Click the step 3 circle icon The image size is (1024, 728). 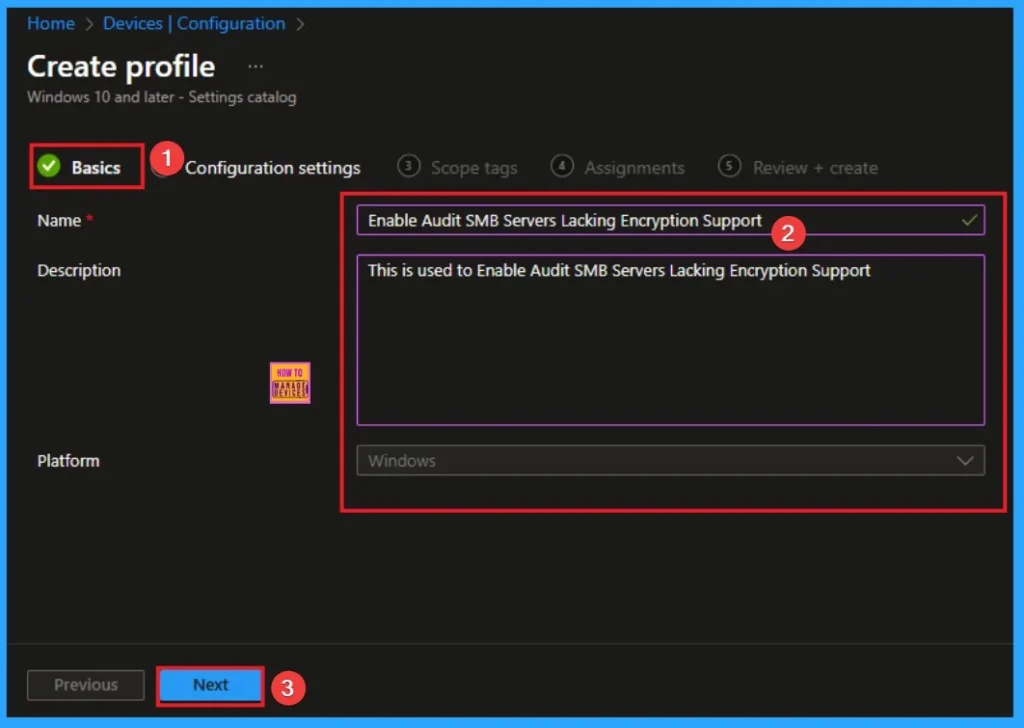tap(408, 167)
